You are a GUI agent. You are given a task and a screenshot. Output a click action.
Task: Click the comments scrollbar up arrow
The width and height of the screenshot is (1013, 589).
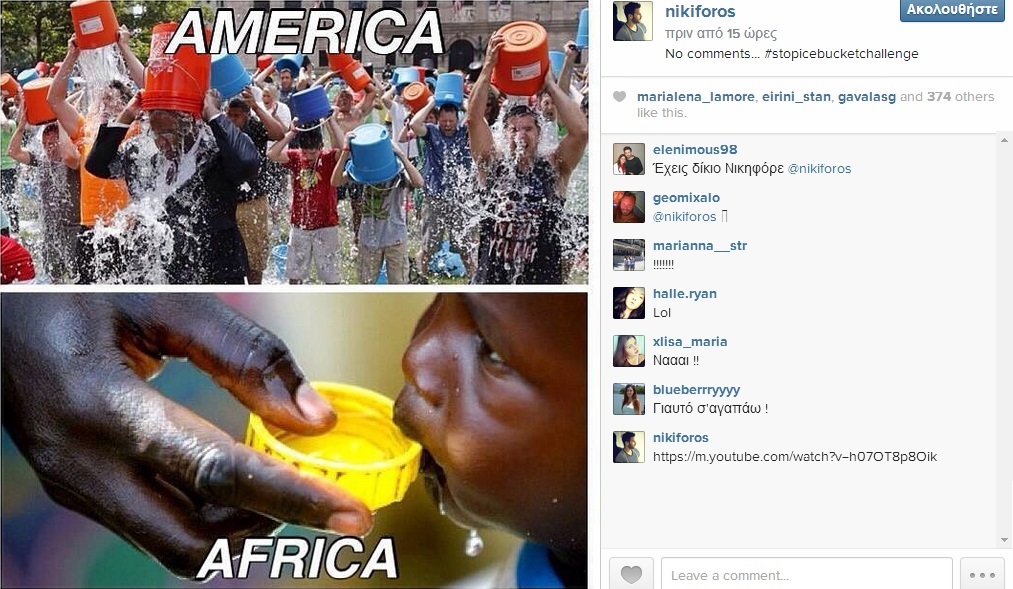(1004, 140)
